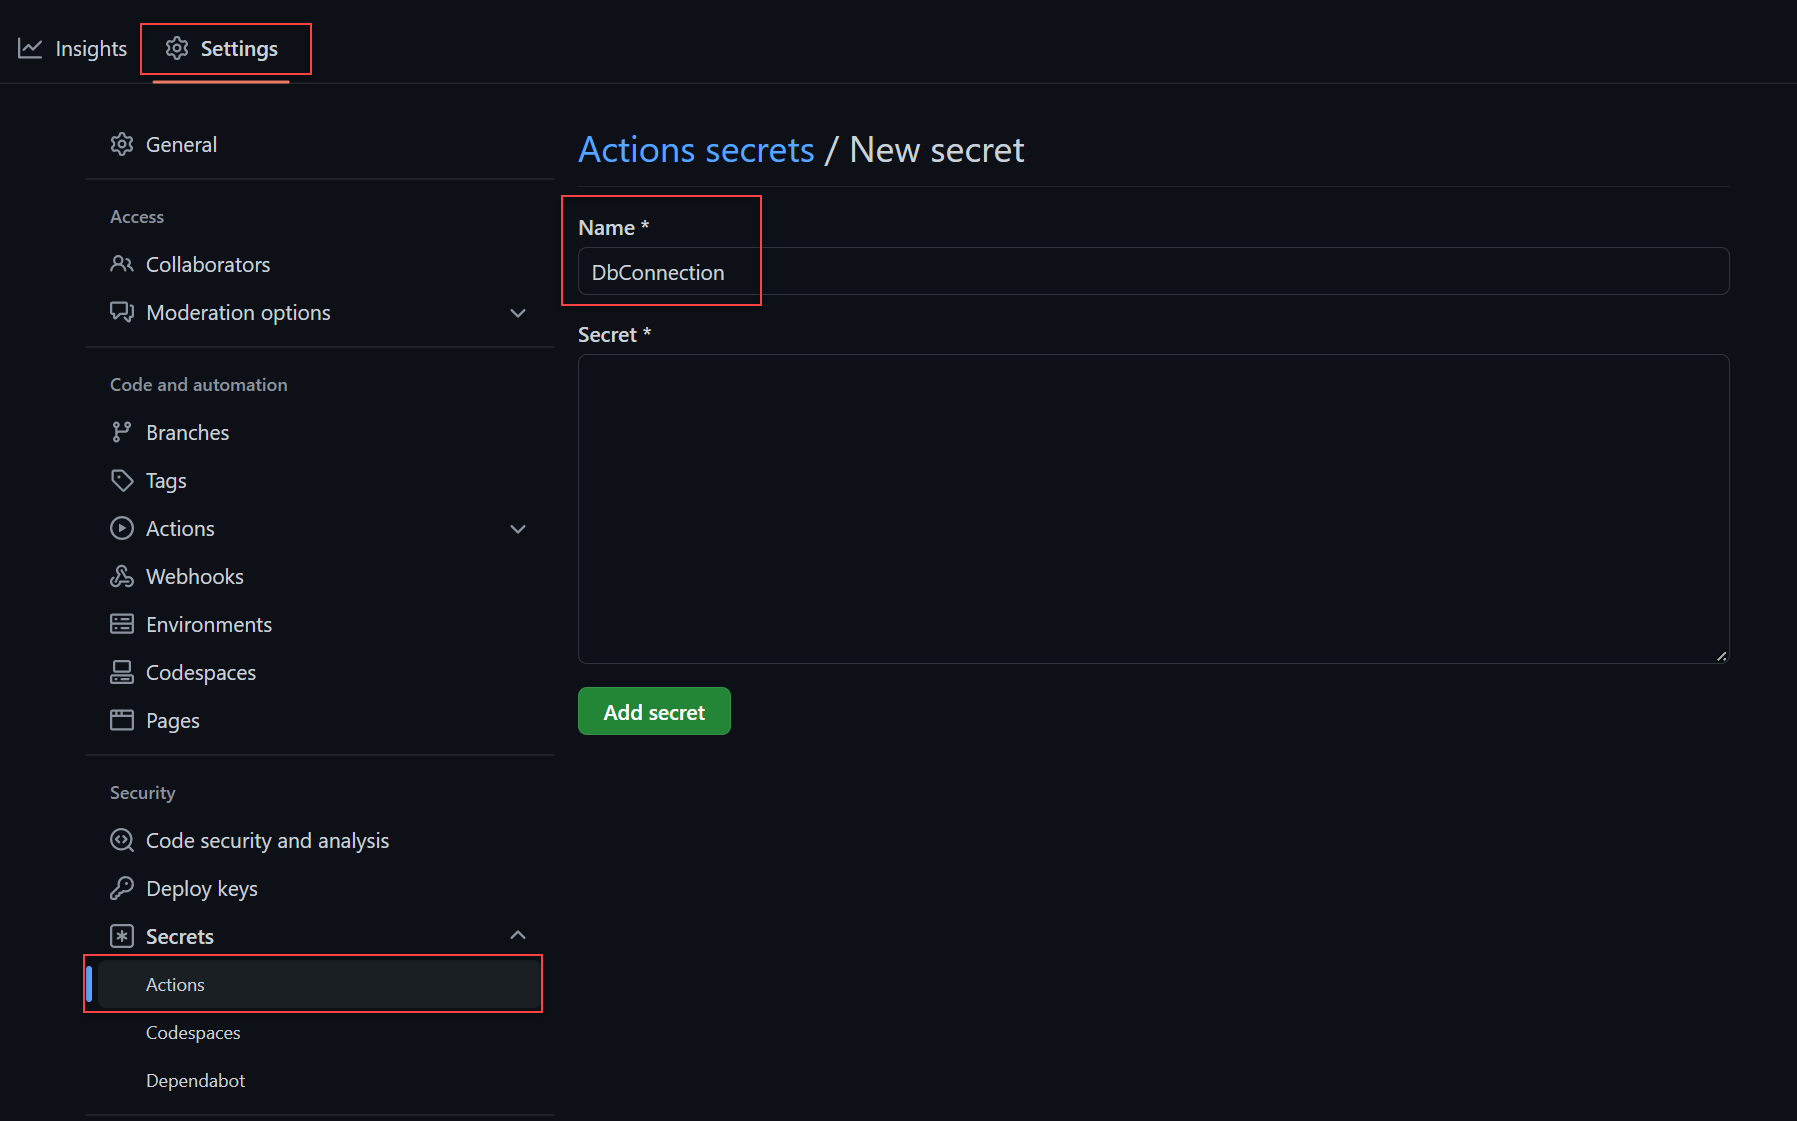Viewport: 1797px width, 1121px height.
Task: Open the Settings tab
Action: pos(222,48)
